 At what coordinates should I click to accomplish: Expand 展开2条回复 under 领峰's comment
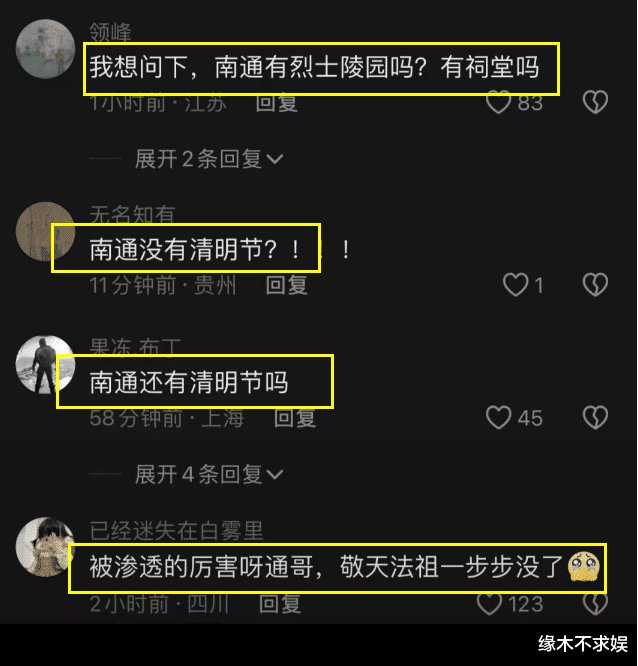pyautogui.click(x=209, y=159)
